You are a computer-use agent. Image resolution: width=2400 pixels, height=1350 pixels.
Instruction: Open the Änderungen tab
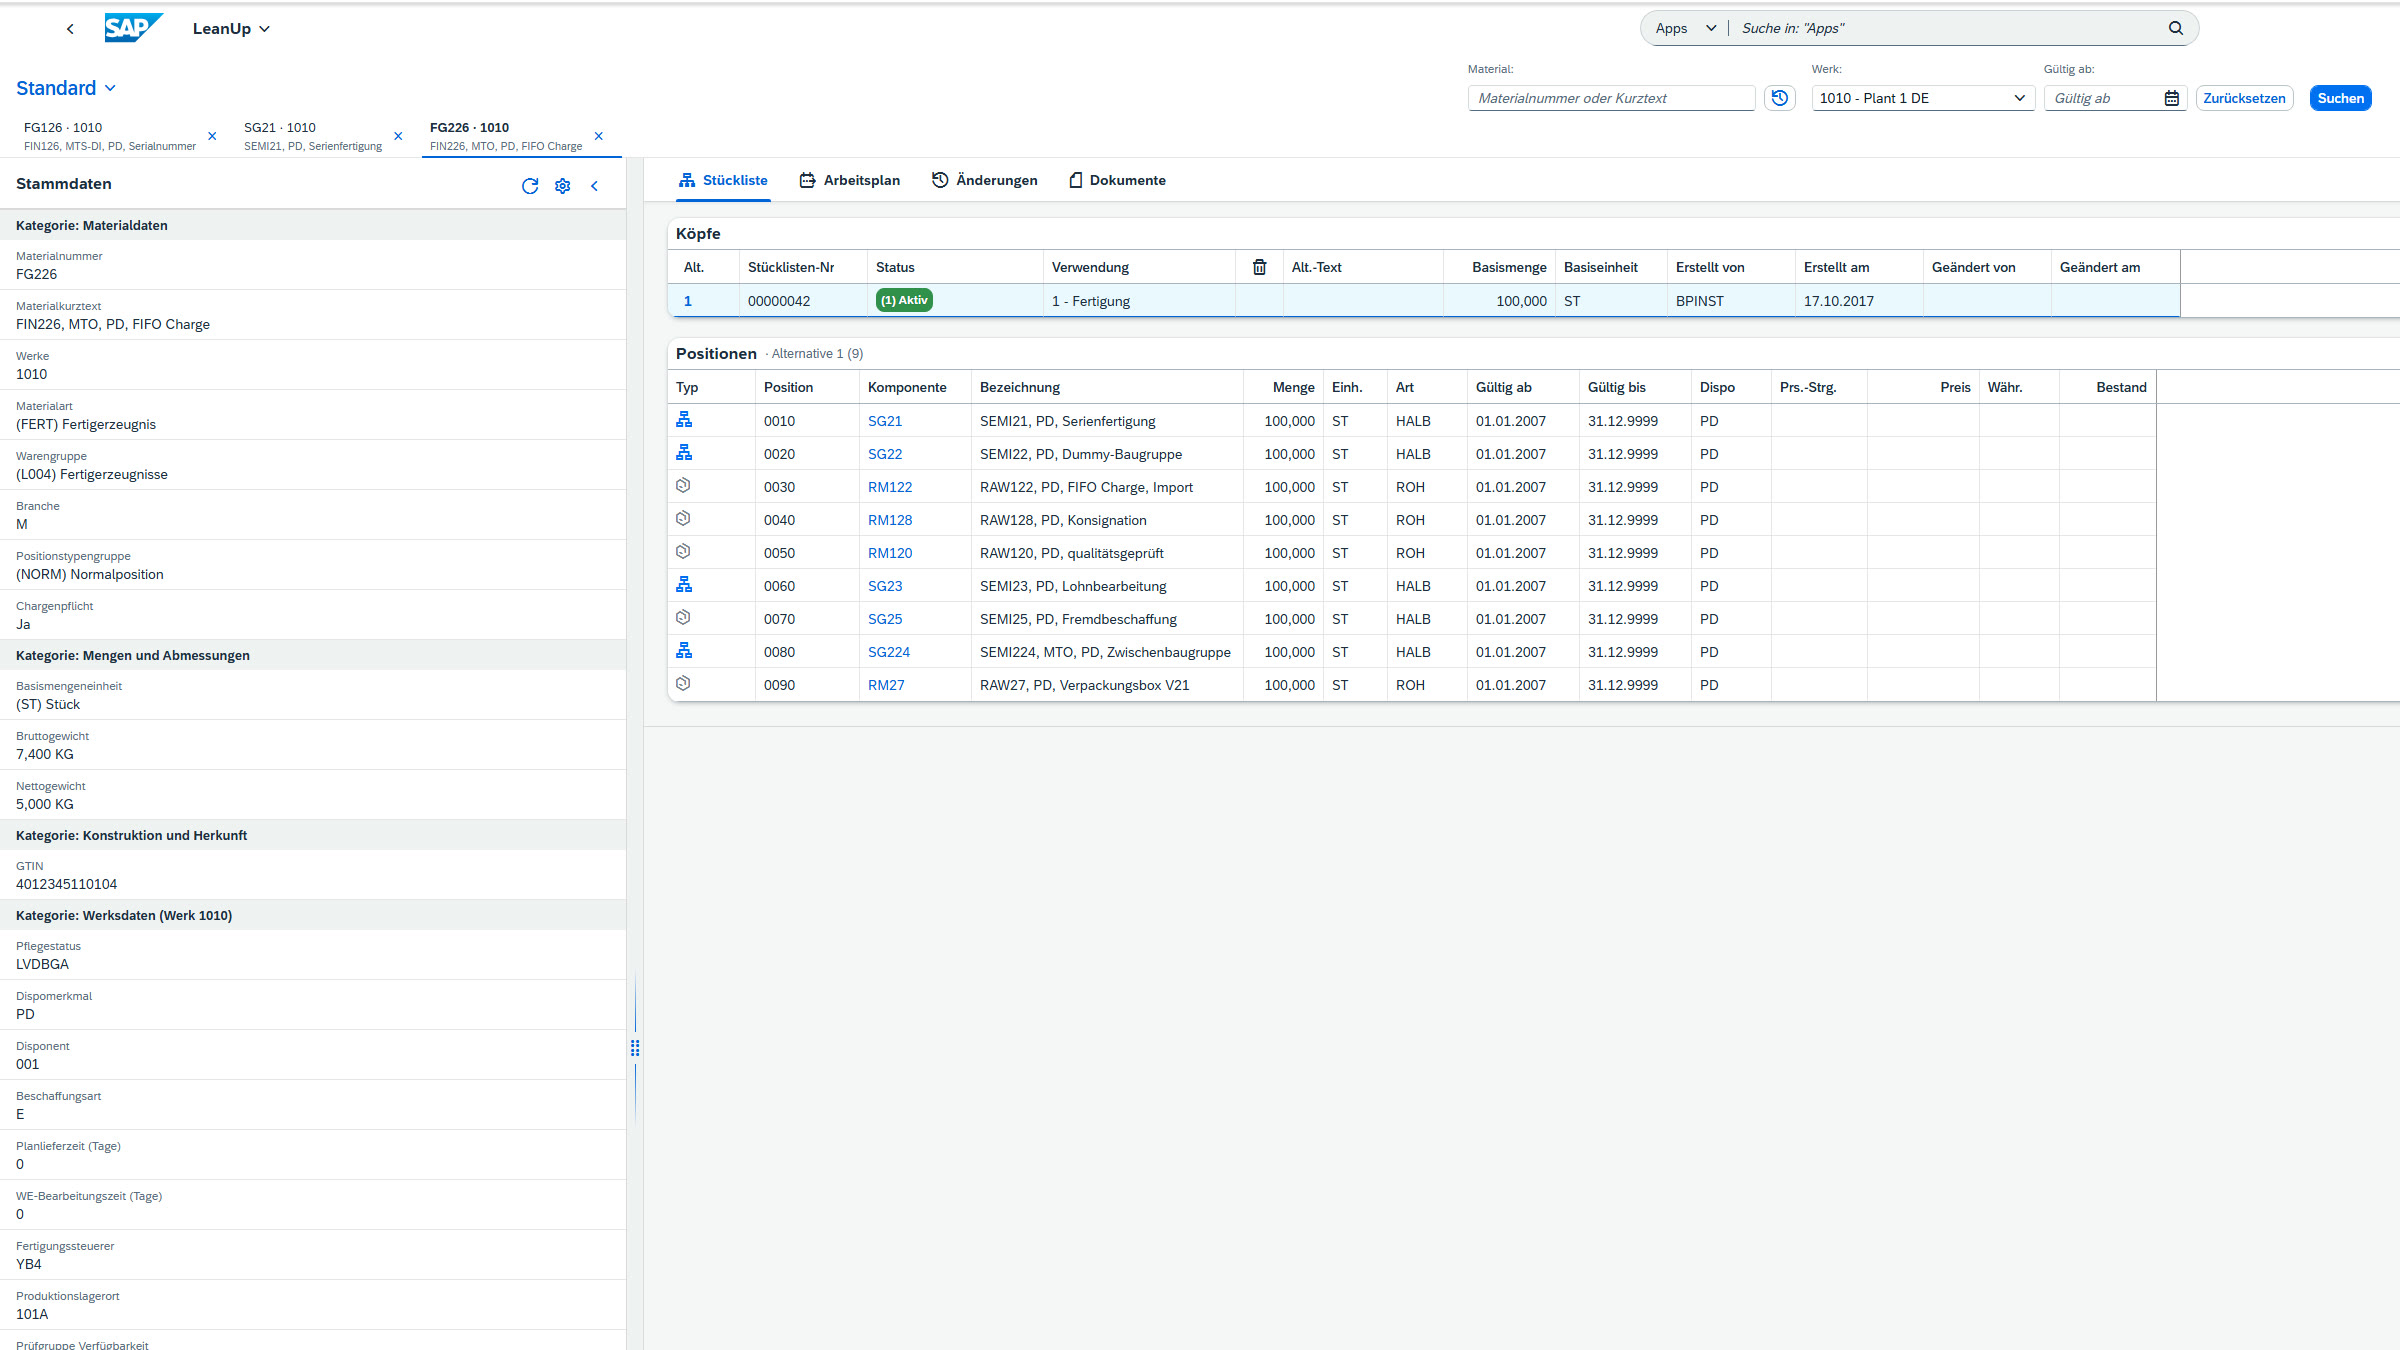(985, 180)
